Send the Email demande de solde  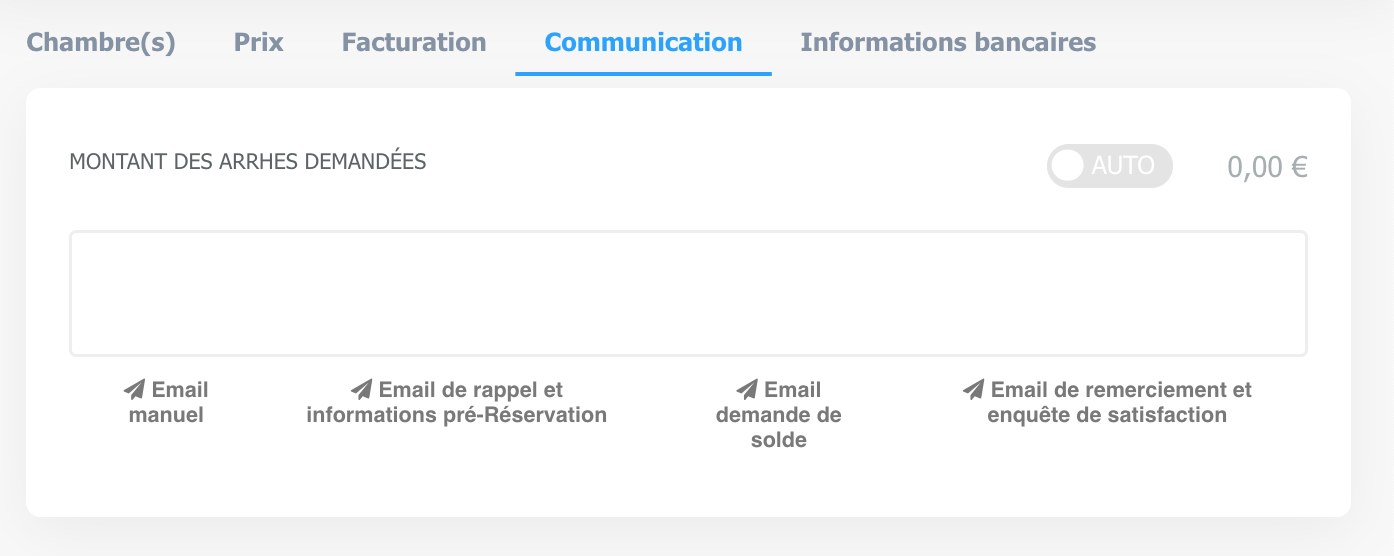(x=779, y=414)
